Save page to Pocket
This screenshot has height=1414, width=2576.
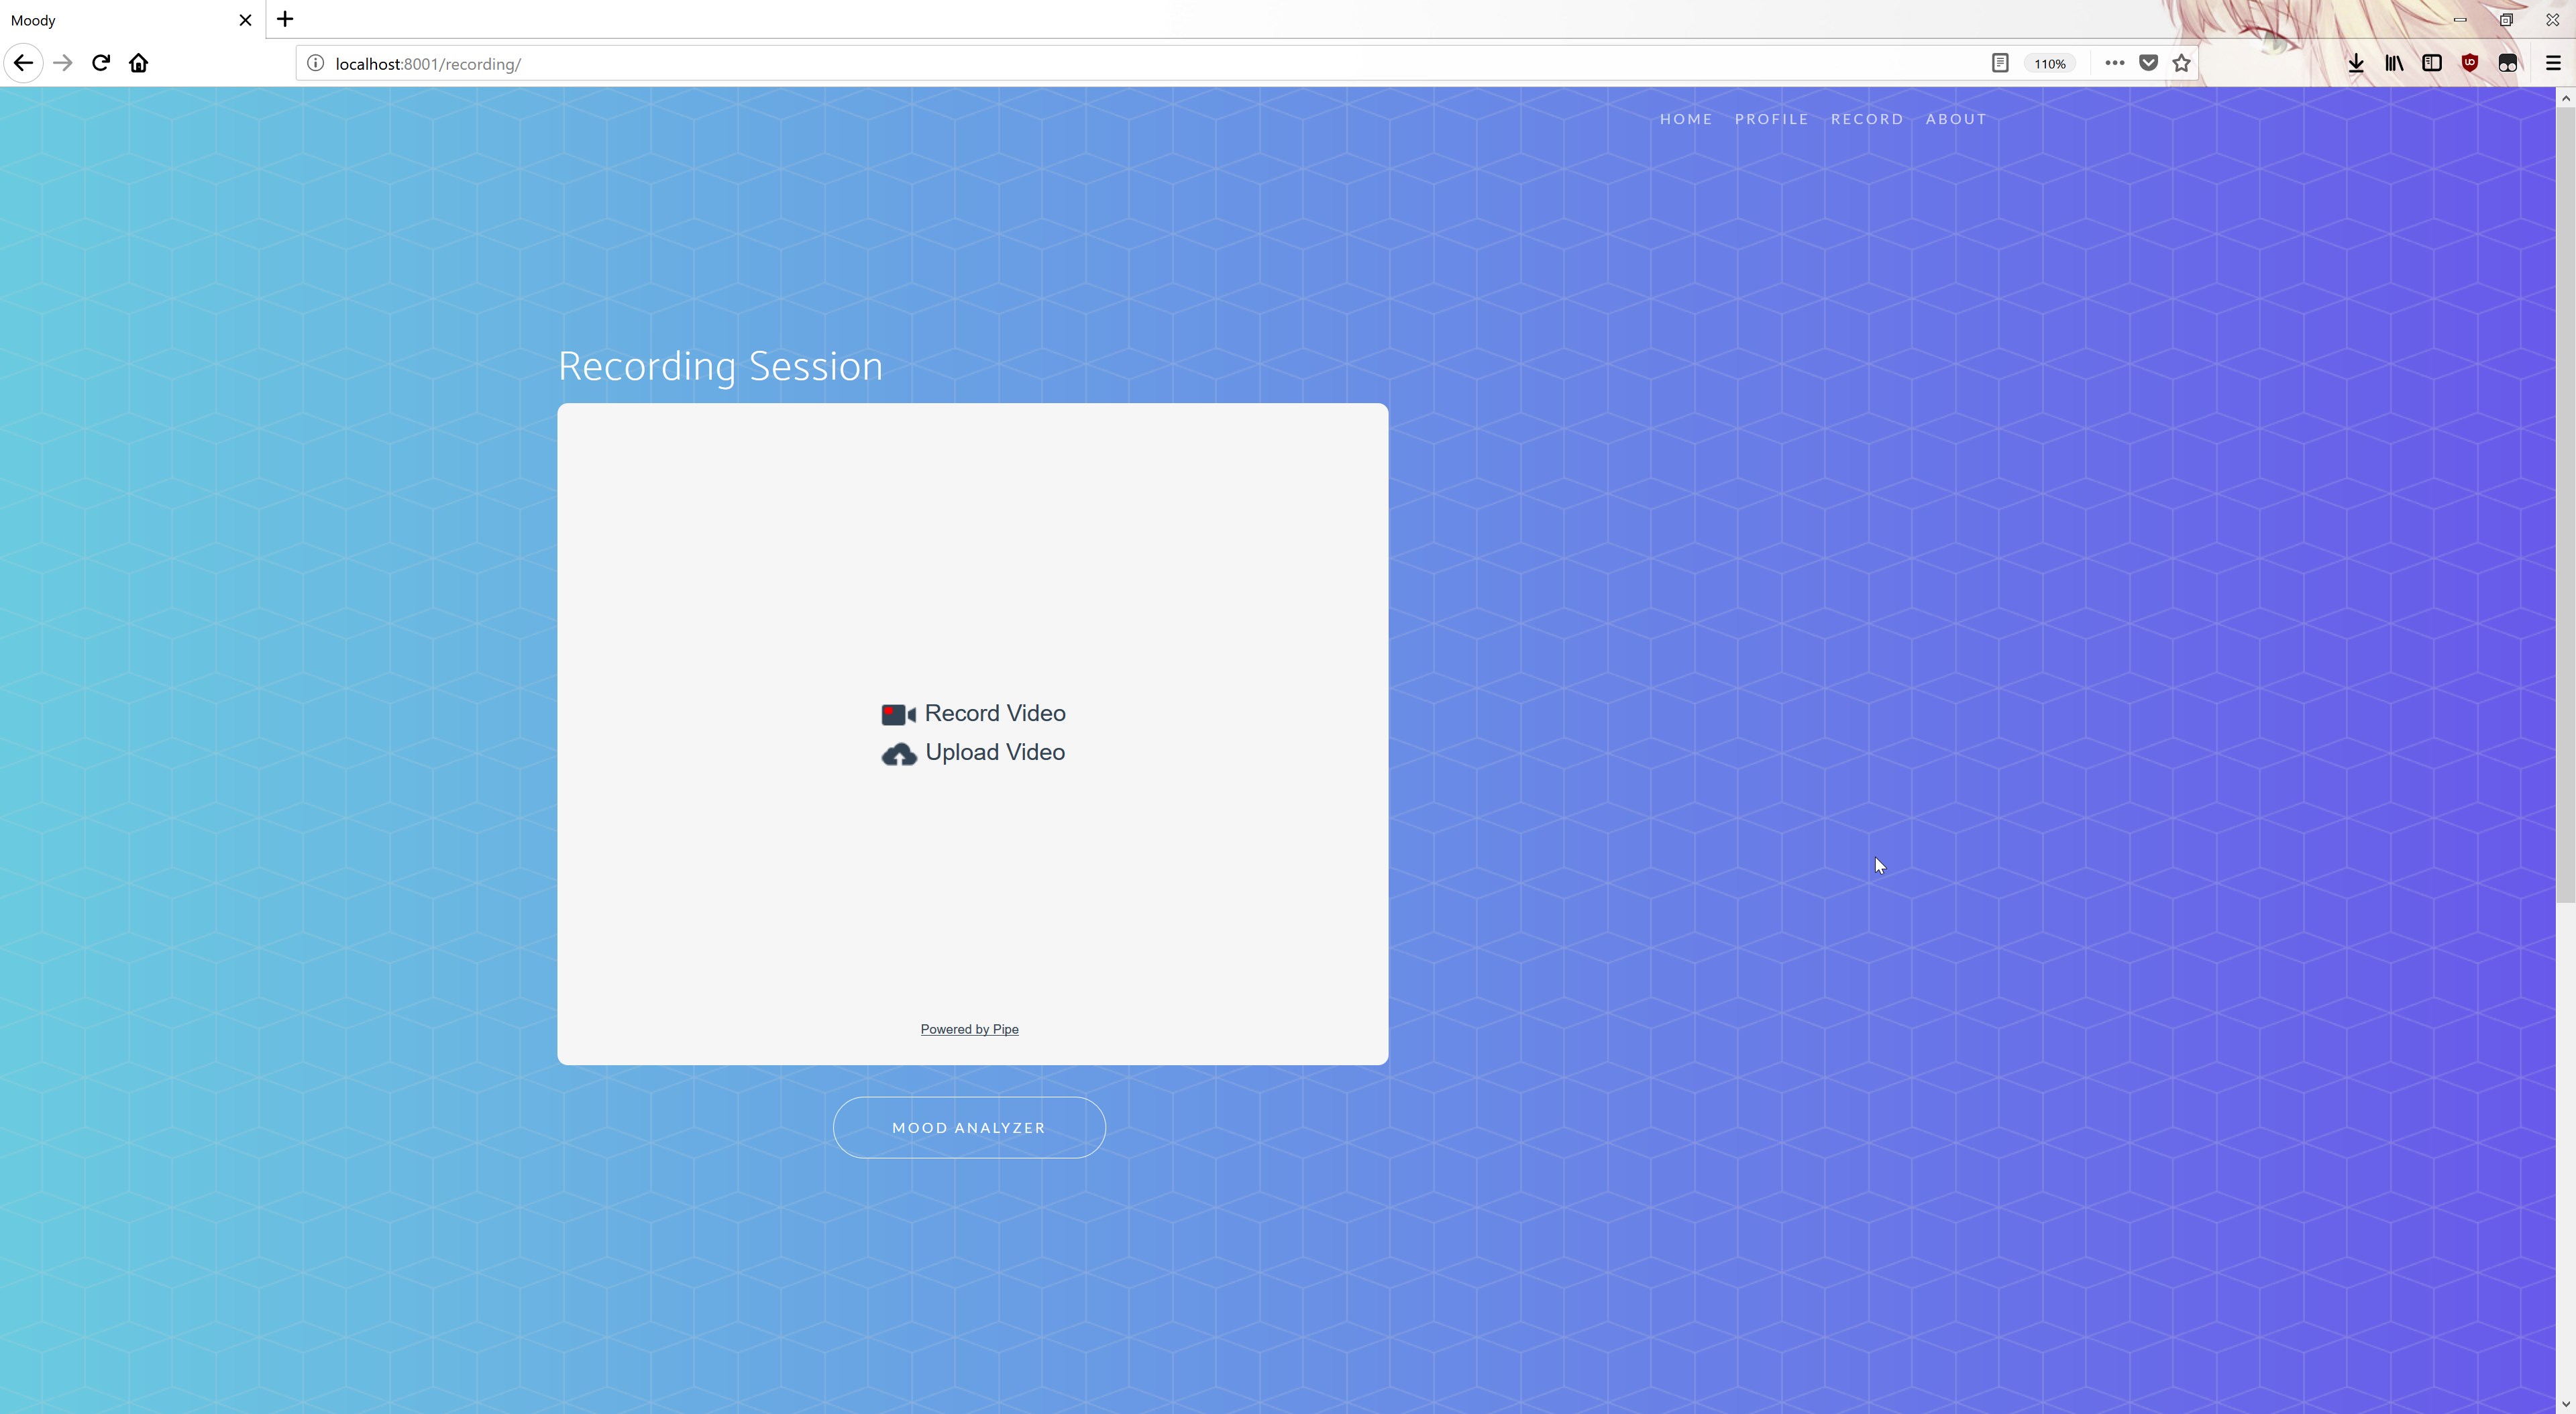point(2148,63)
